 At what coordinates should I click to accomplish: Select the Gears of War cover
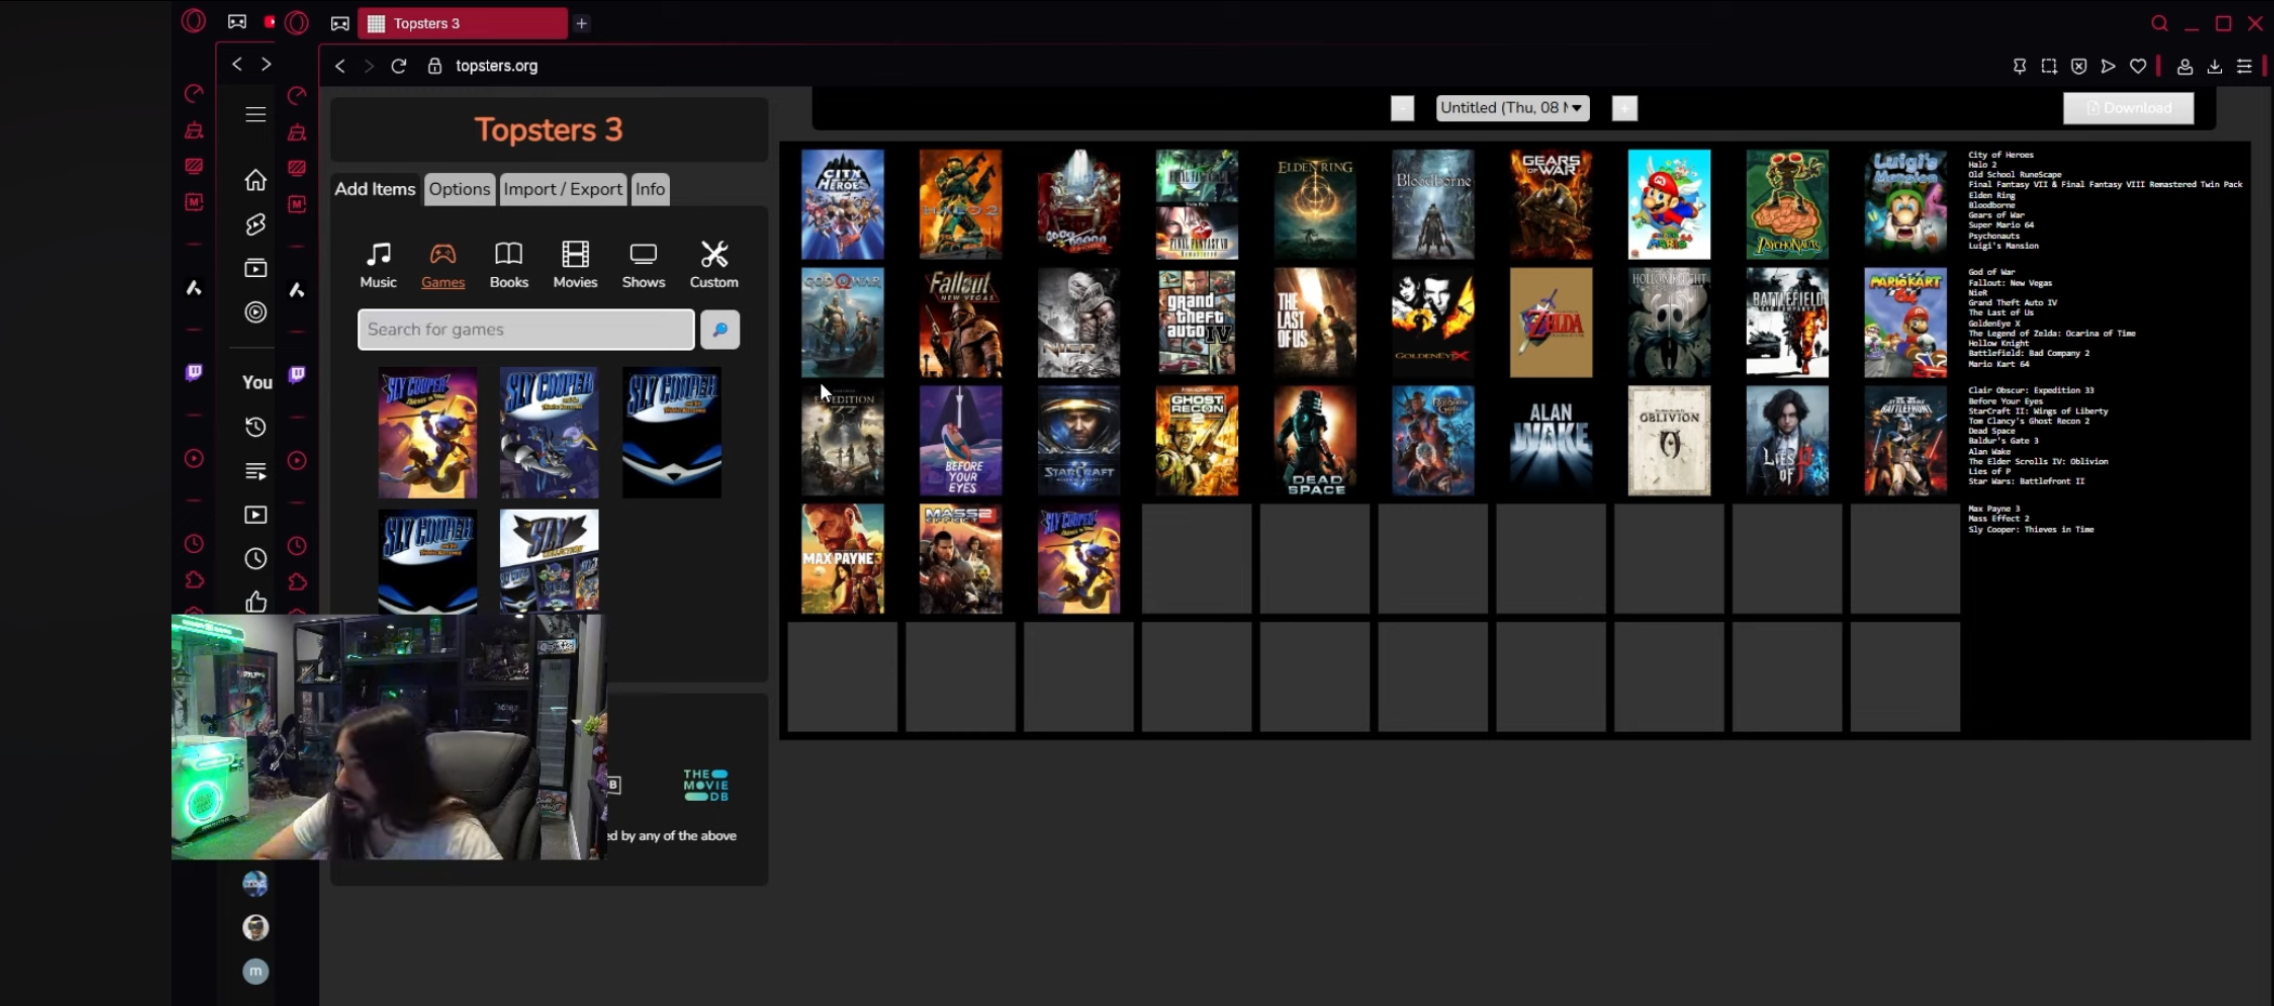[1550, 204]
